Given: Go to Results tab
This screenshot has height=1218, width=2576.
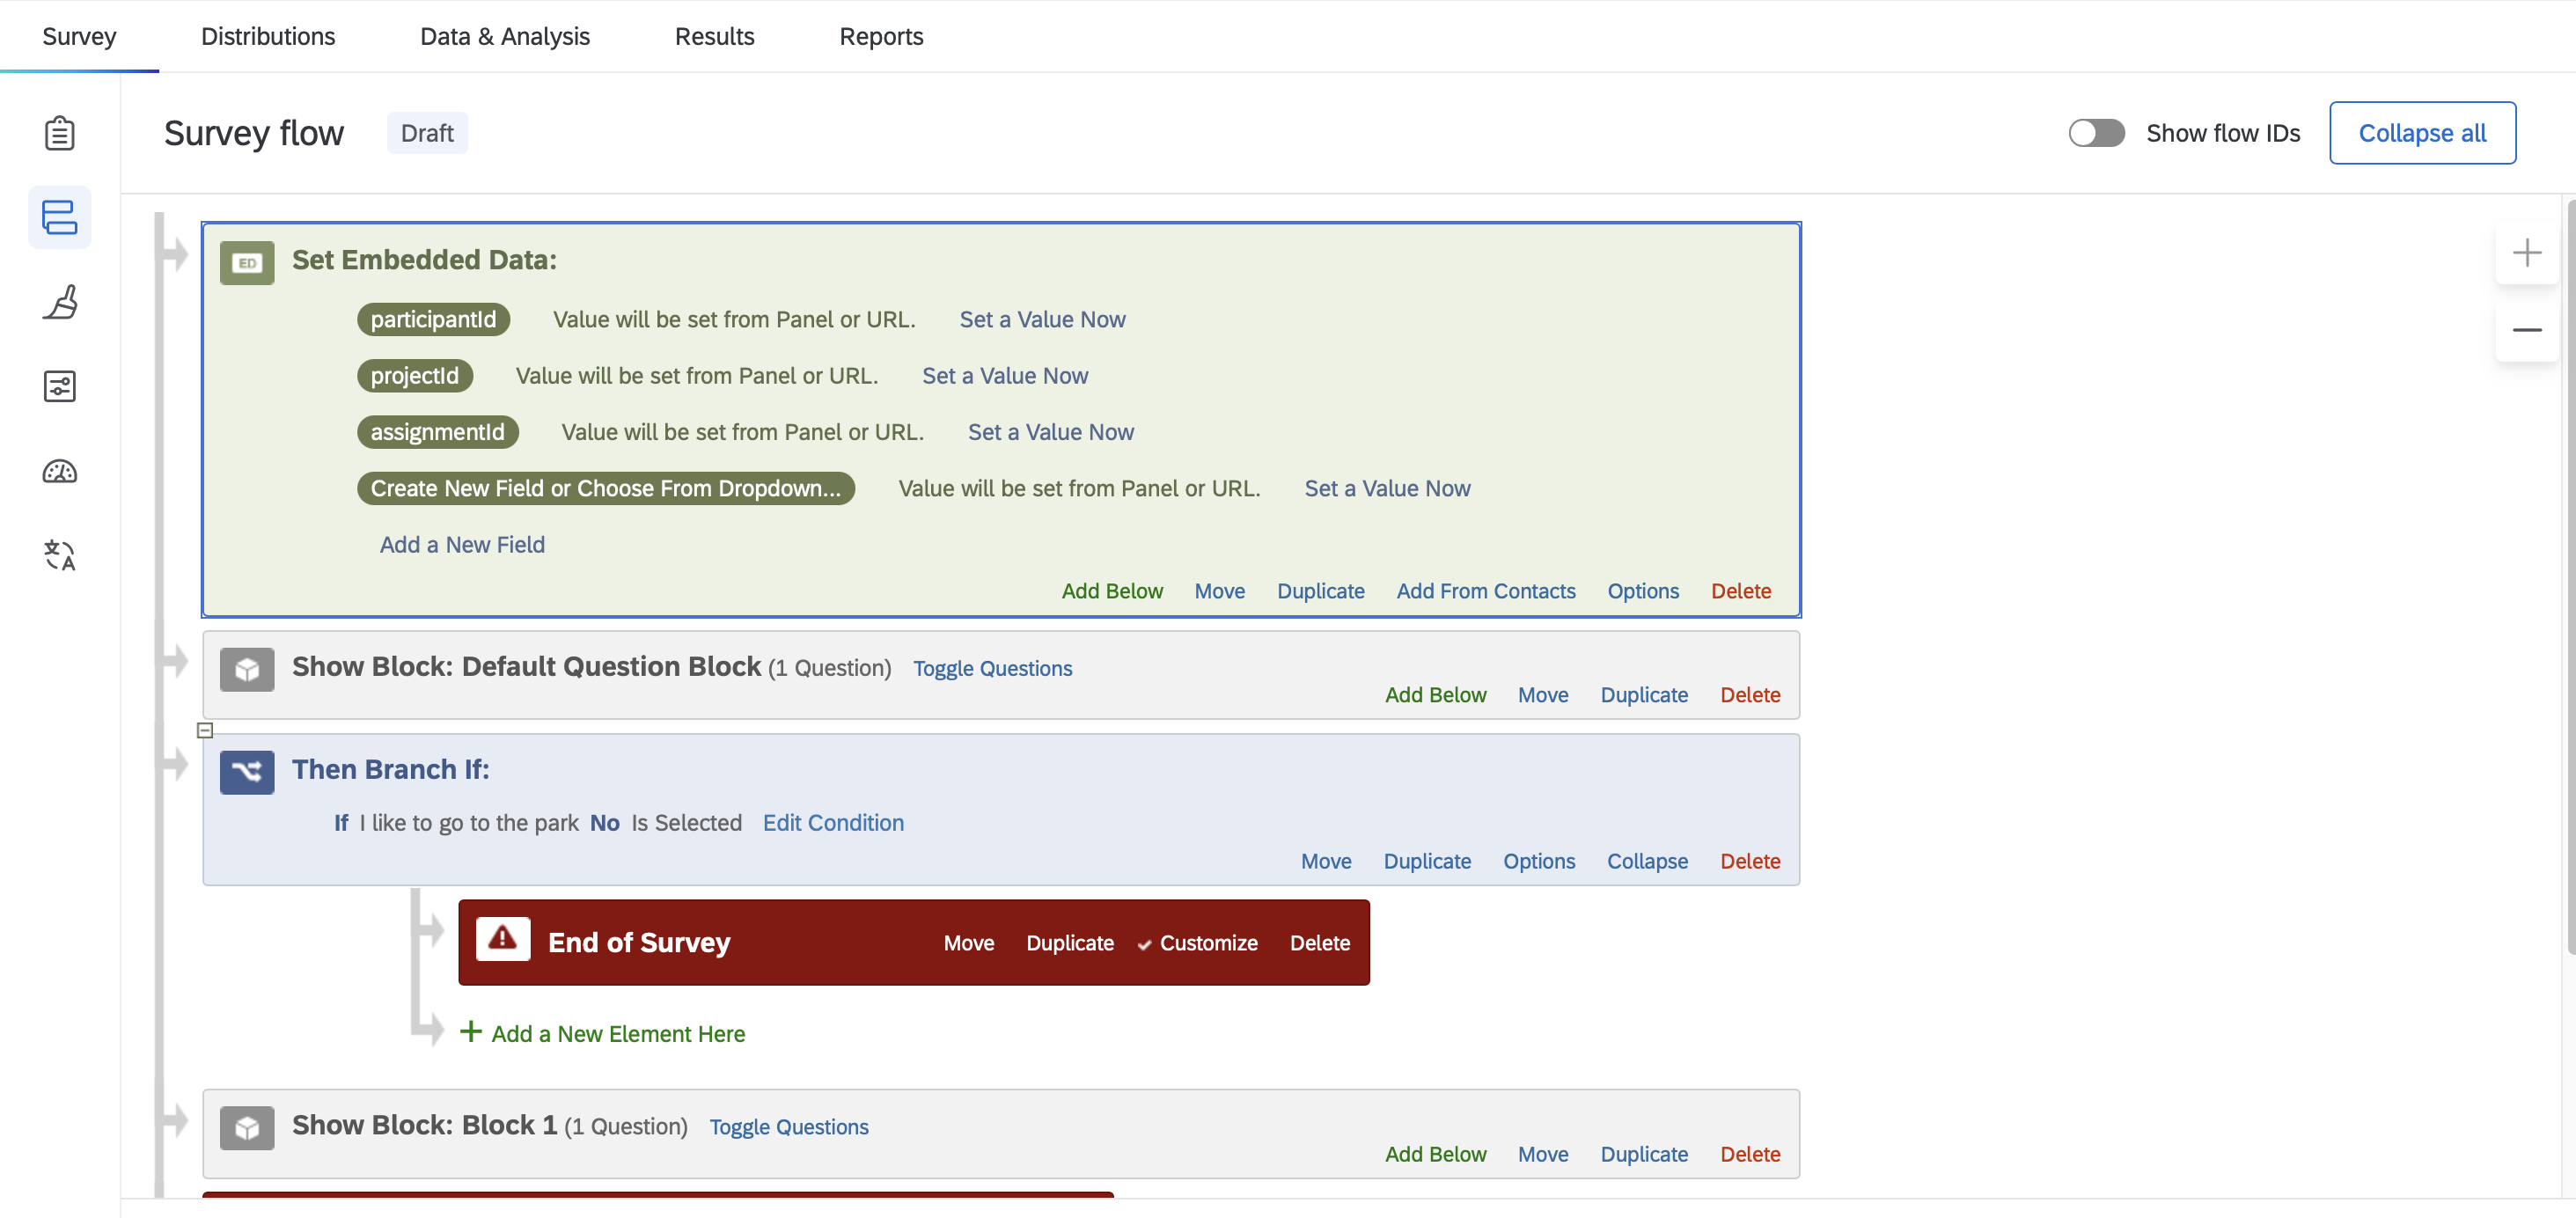Looking at the screenshot, I should pyautogui.click(x=714, y=36).
